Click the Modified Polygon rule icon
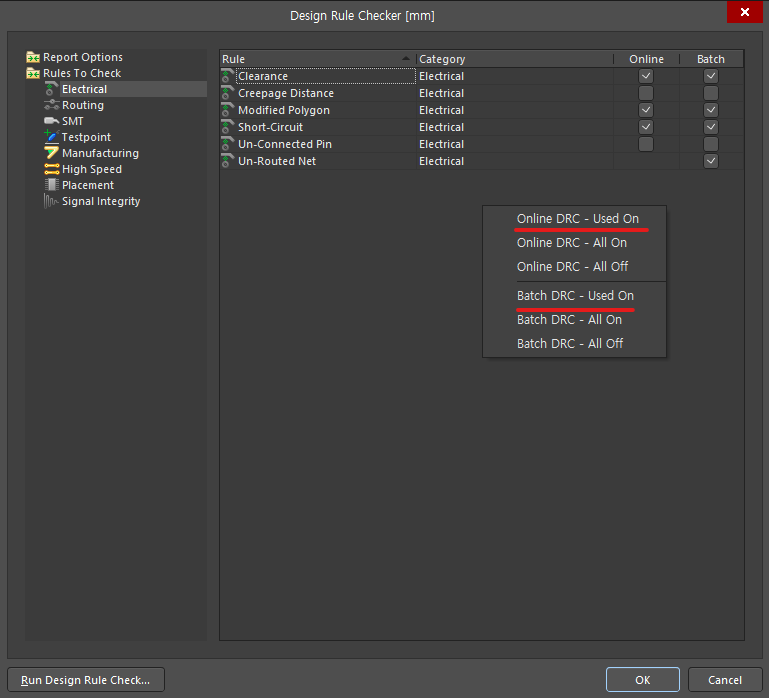The height and width of the screenshot is (698, 769). tap(227, 110)
